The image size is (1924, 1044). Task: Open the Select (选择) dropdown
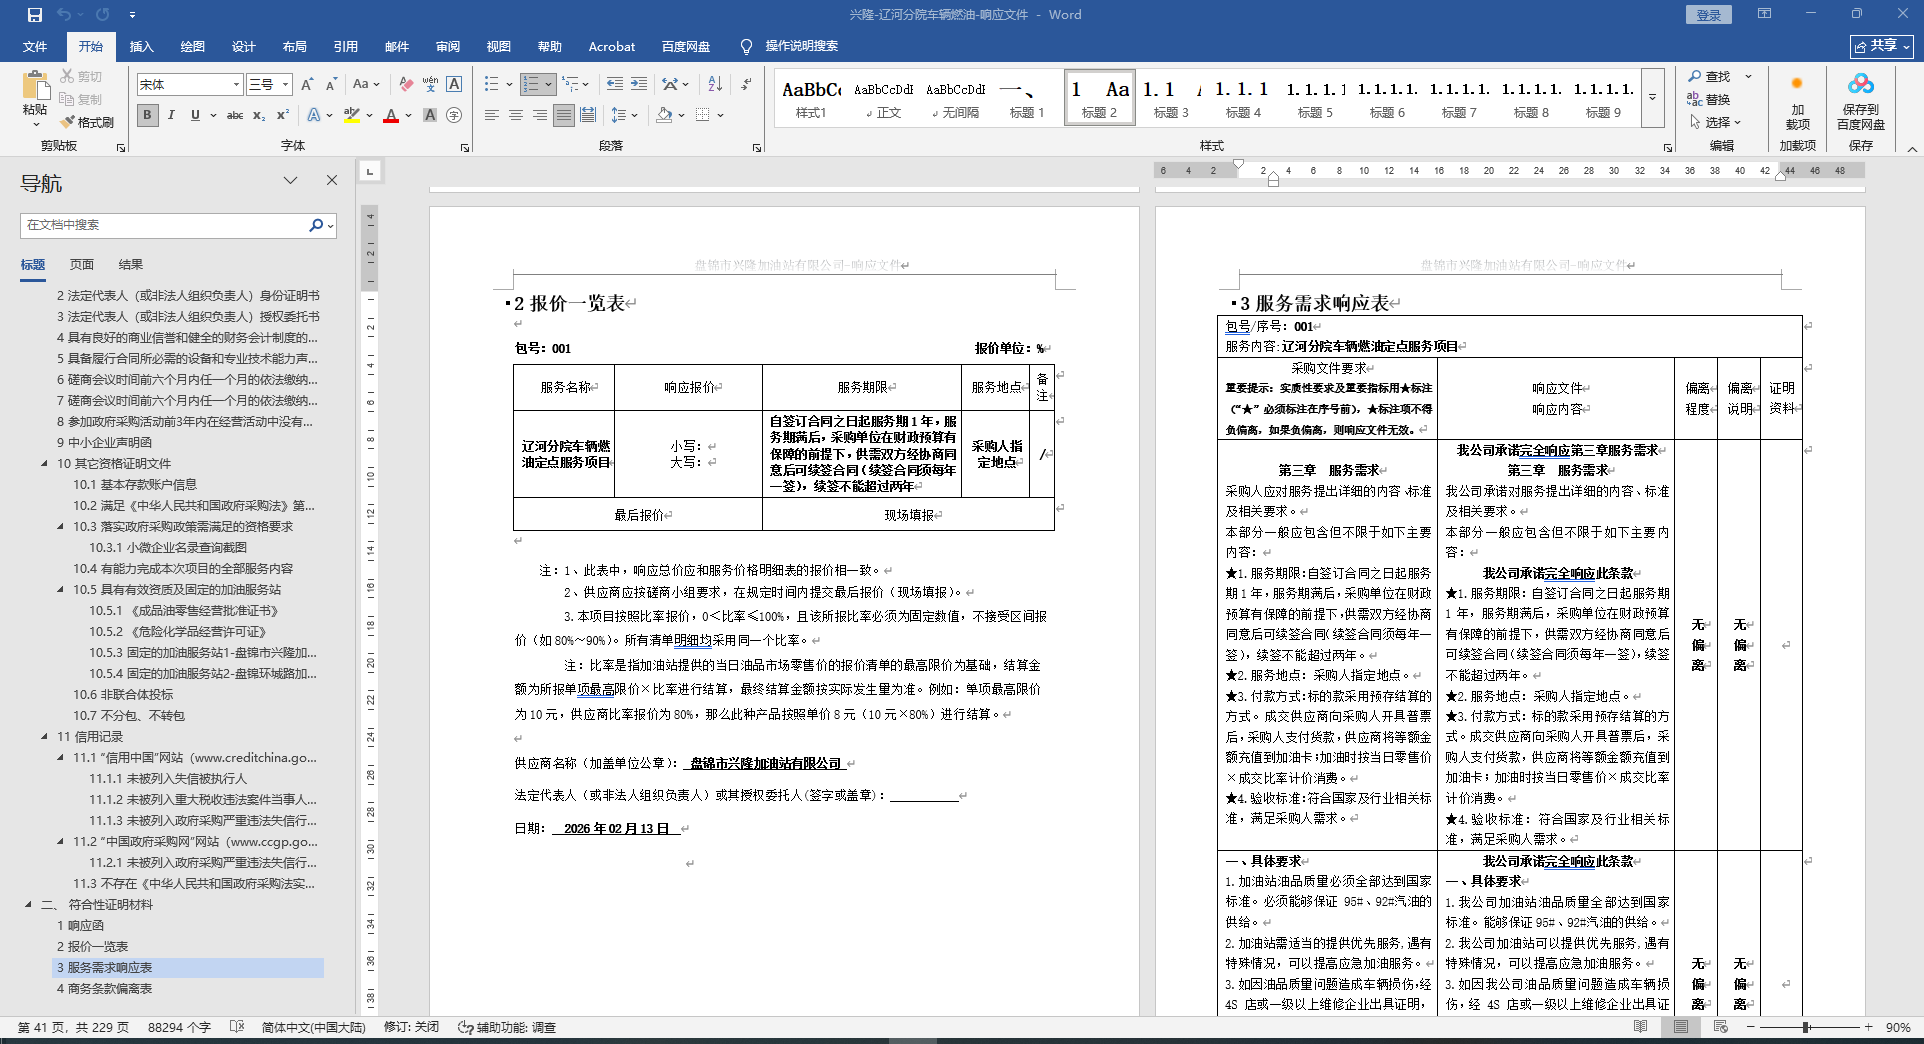1715,122
